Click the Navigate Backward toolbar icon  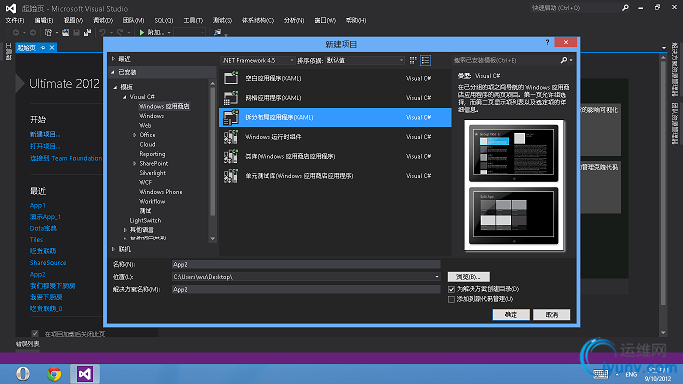pyautogui.click(x=16, y=32)
